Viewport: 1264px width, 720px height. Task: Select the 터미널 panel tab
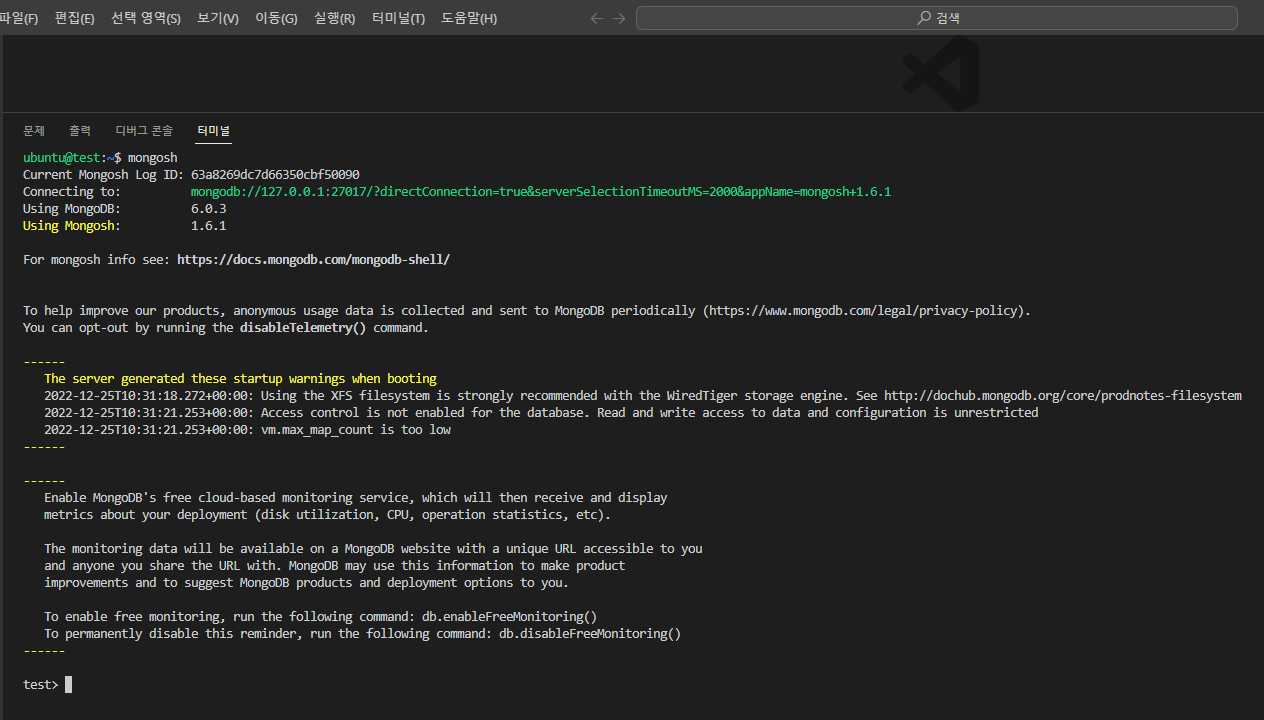213,131
